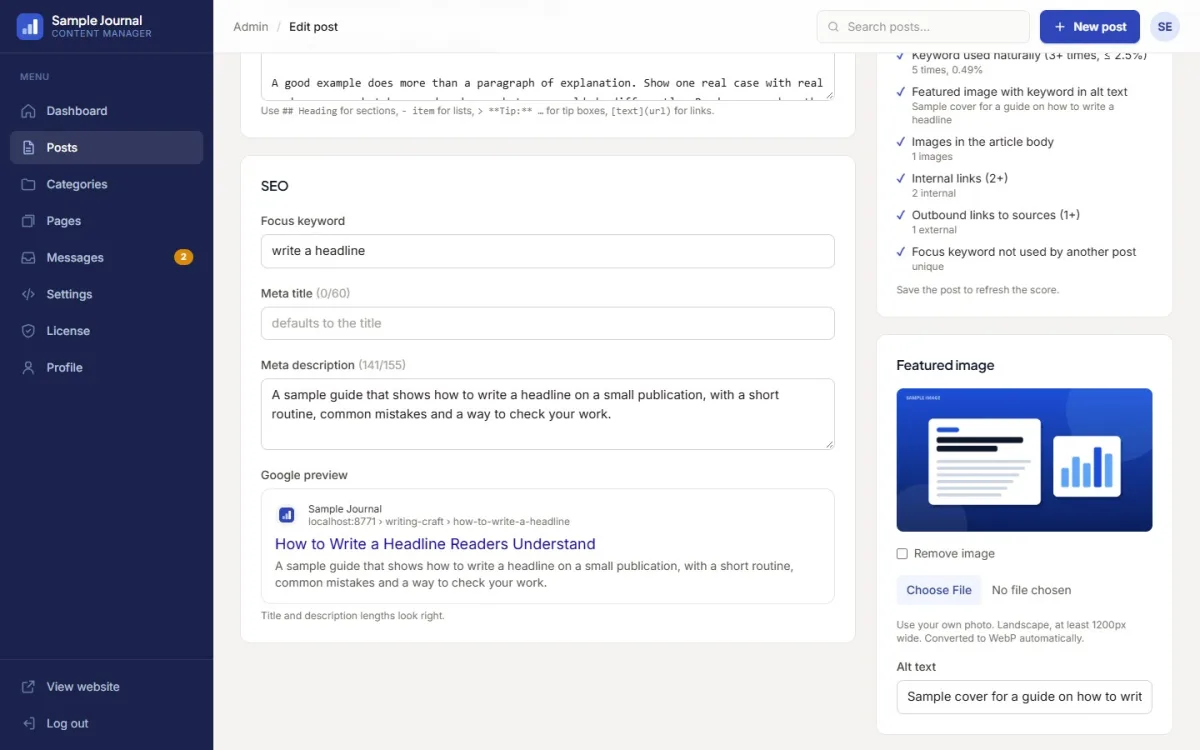The width and height of the screenshot is (1200, 750).
Task: Click the Messages badge showing 2
Action: click(183, 257)
